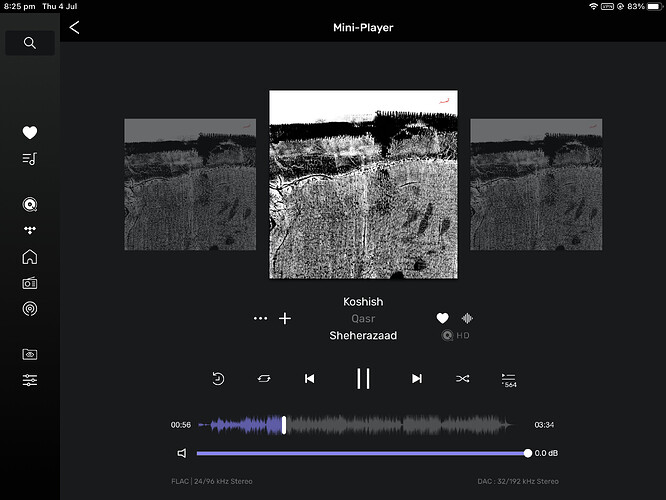Open the Podcasts icon in sidebar
The height and width of the screenshot is (500, 666).
[x=30, y=309]
